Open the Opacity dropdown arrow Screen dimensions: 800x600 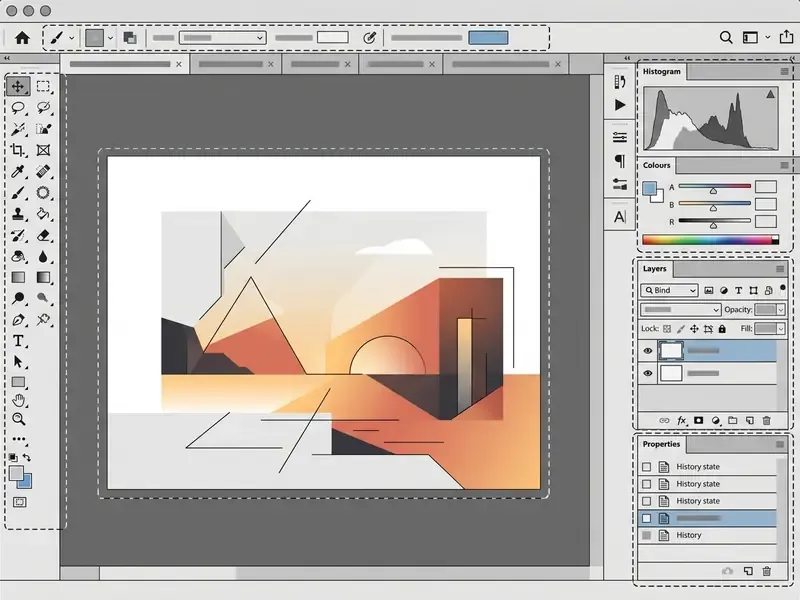[x=781, y=310]
